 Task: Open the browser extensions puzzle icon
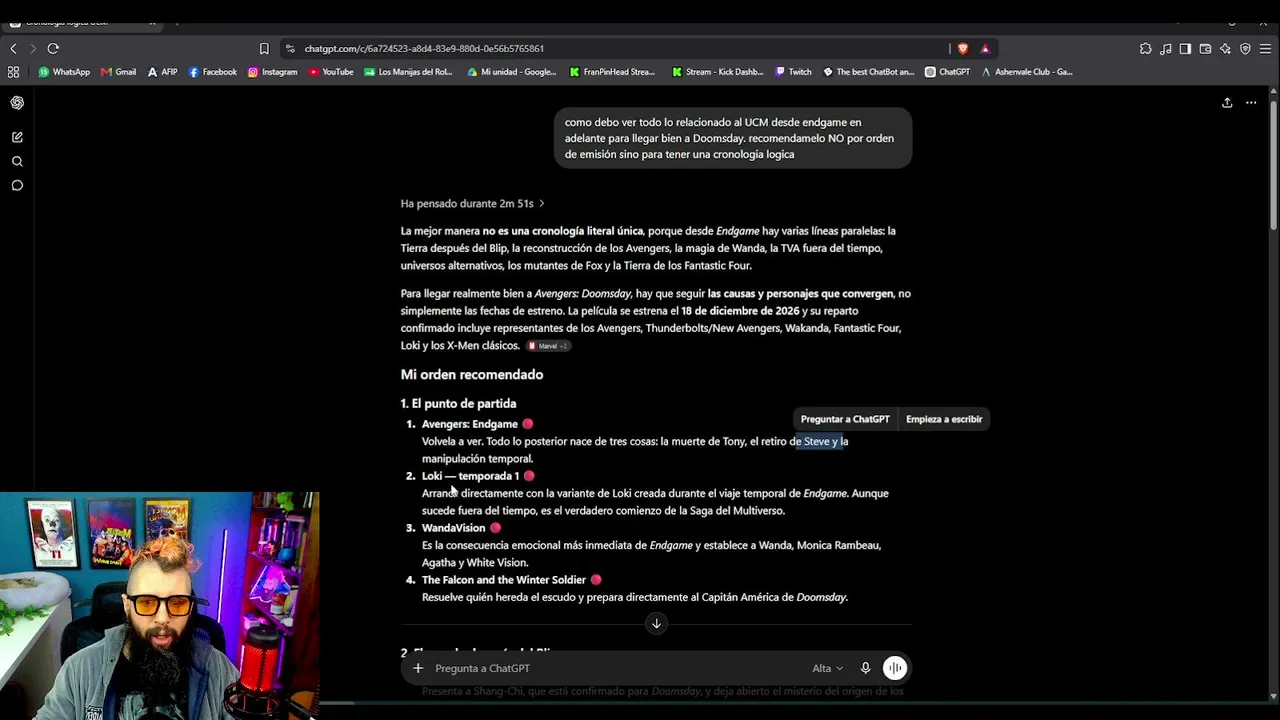1145,48
